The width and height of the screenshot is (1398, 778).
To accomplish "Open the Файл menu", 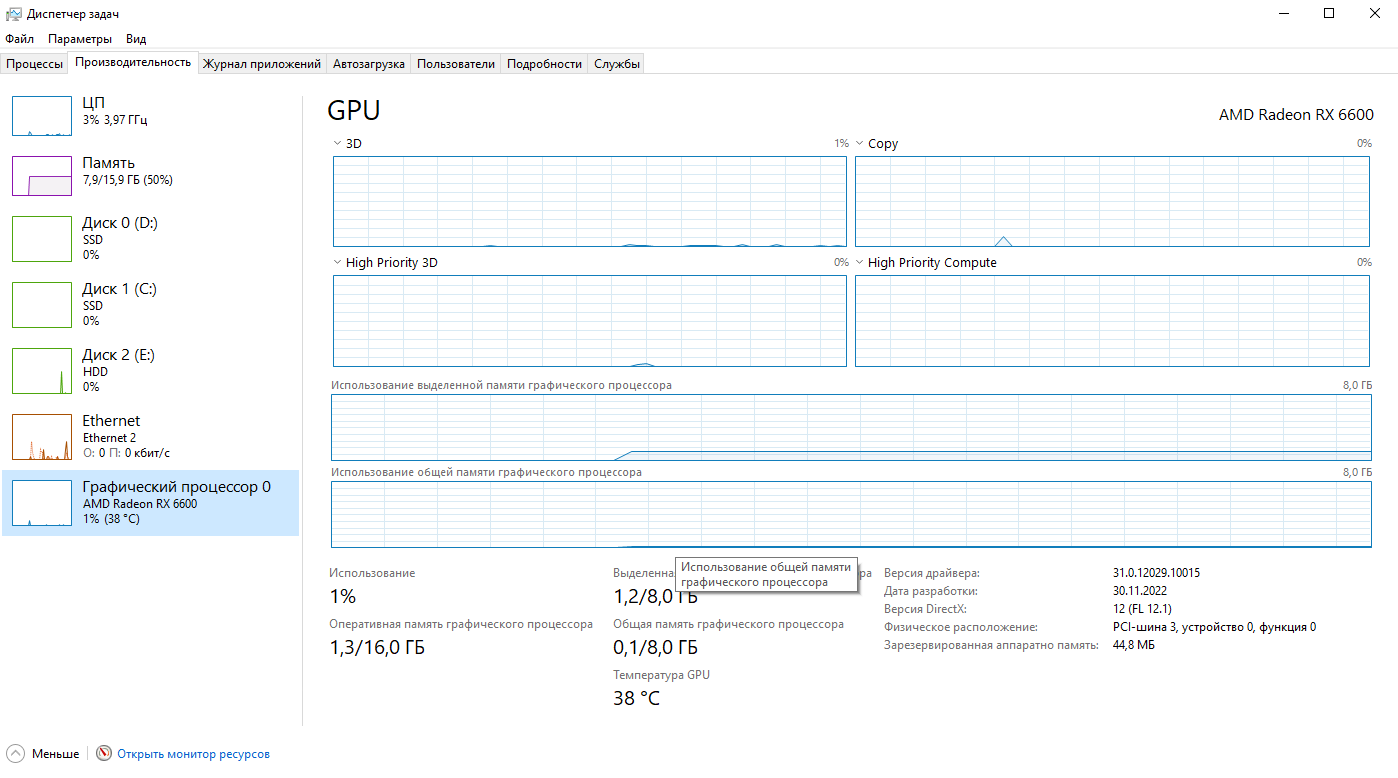I will 19,39.
